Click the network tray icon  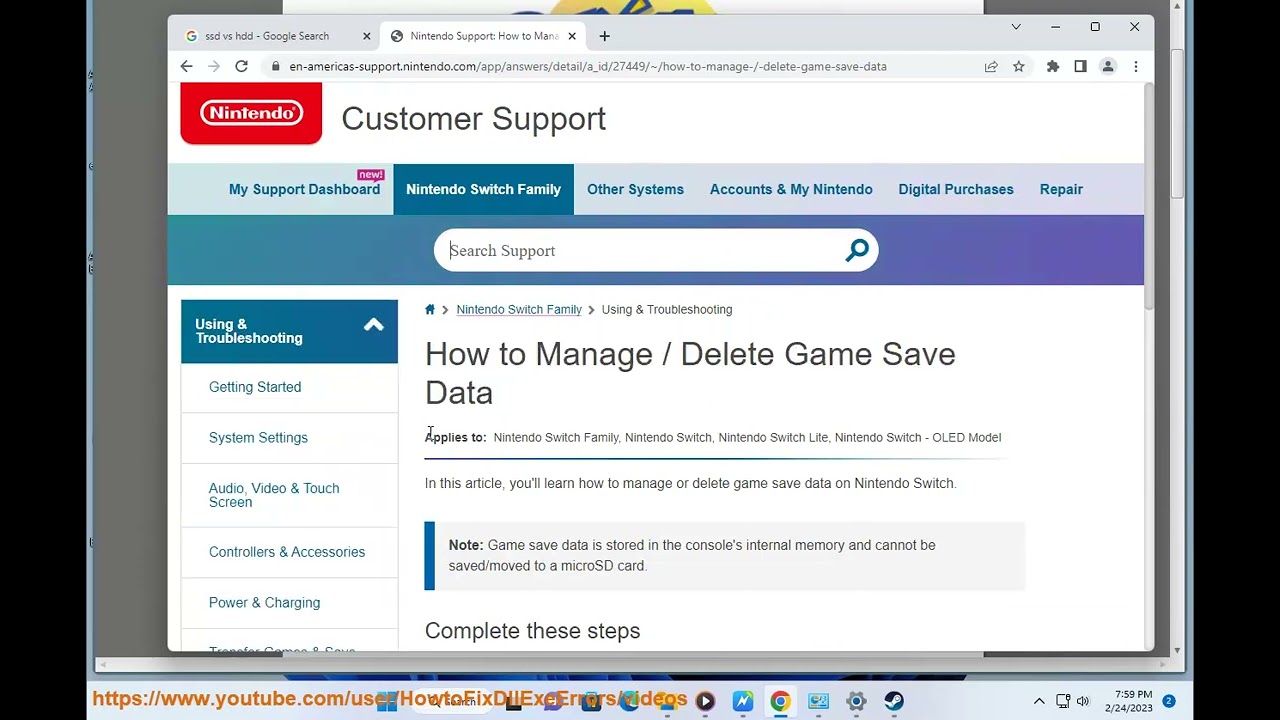click(x=1062, y=701)
